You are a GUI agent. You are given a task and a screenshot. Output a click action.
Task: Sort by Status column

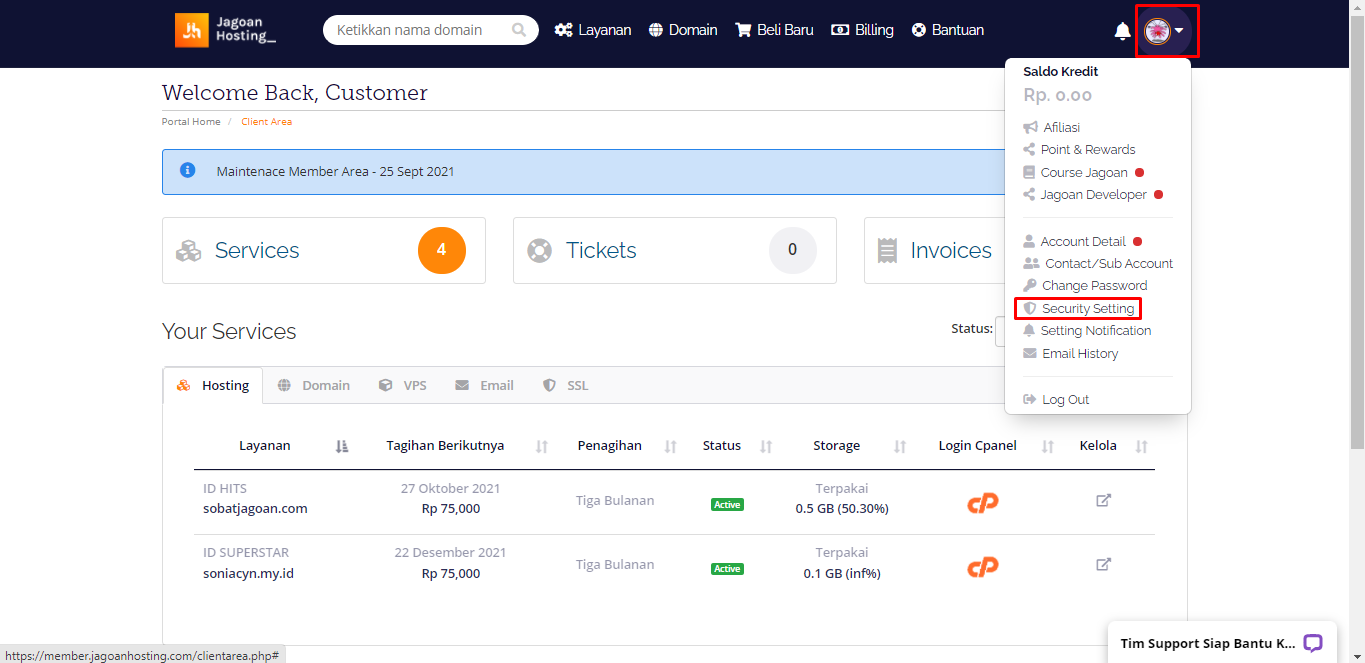[766, 446]
